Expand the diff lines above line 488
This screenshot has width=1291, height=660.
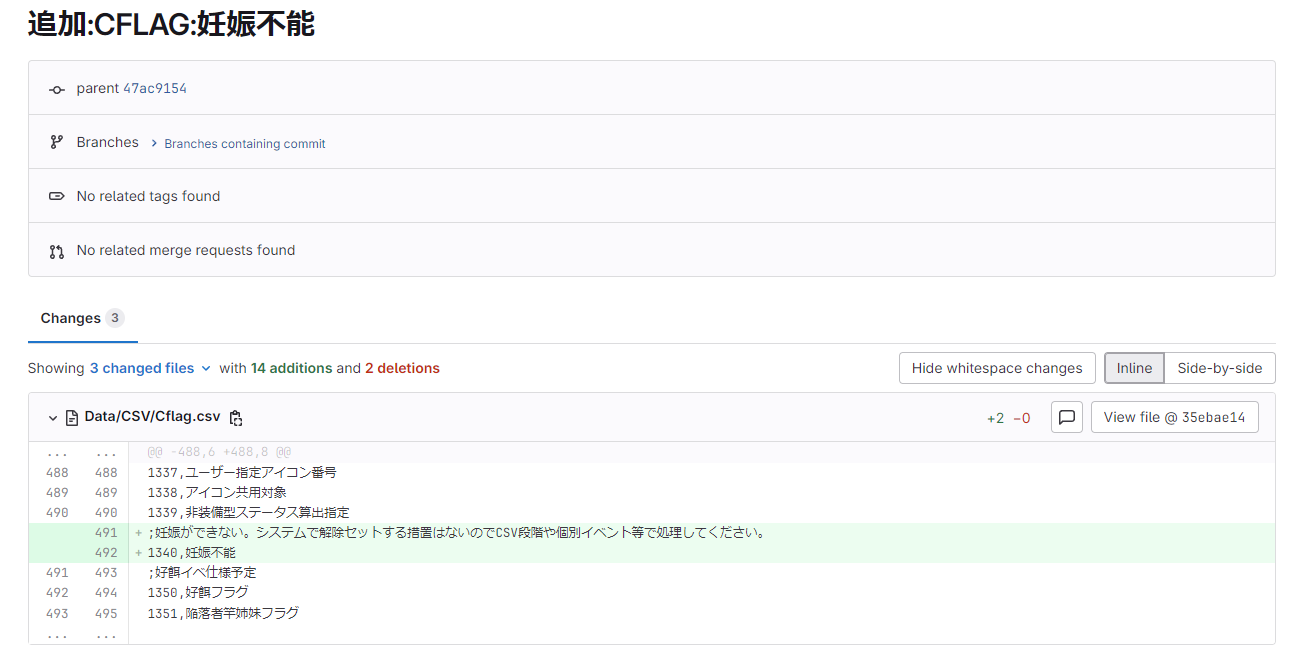[79, 452]
